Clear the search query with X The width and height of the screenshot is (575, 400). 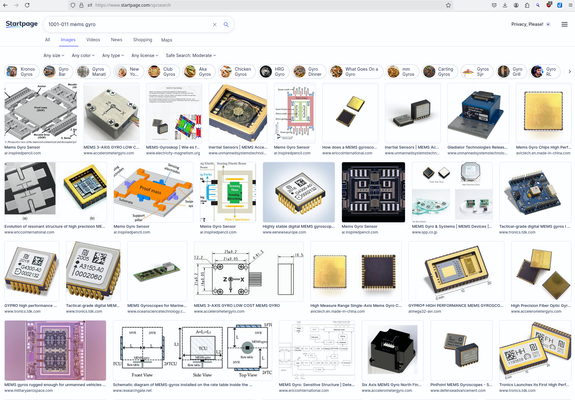[x=215, y=25]
